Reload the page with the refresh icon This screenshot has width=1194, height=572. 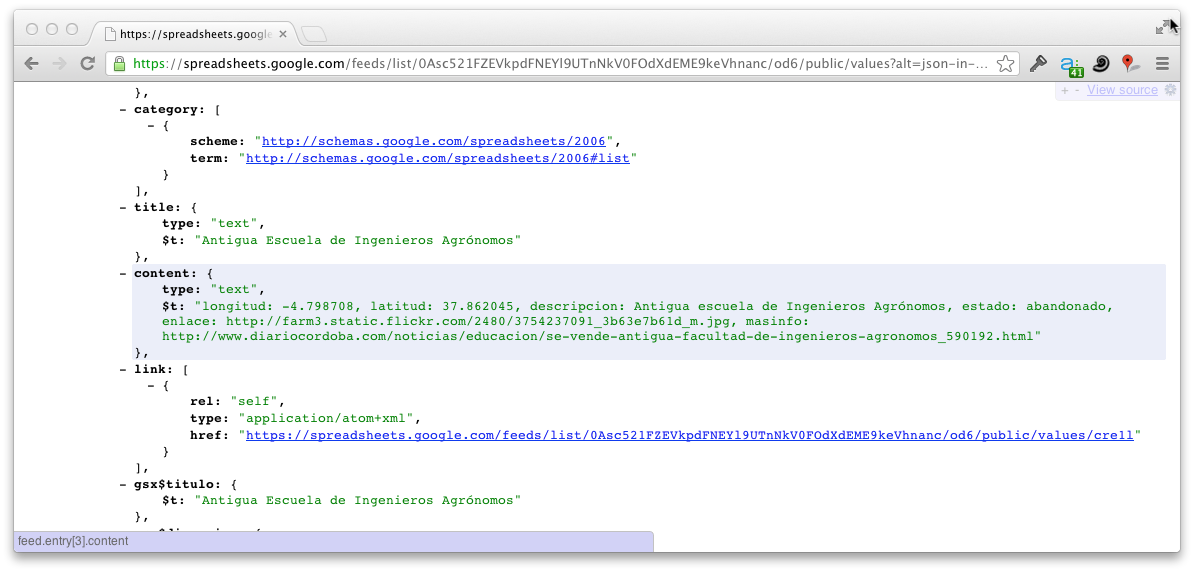[88, 64]
